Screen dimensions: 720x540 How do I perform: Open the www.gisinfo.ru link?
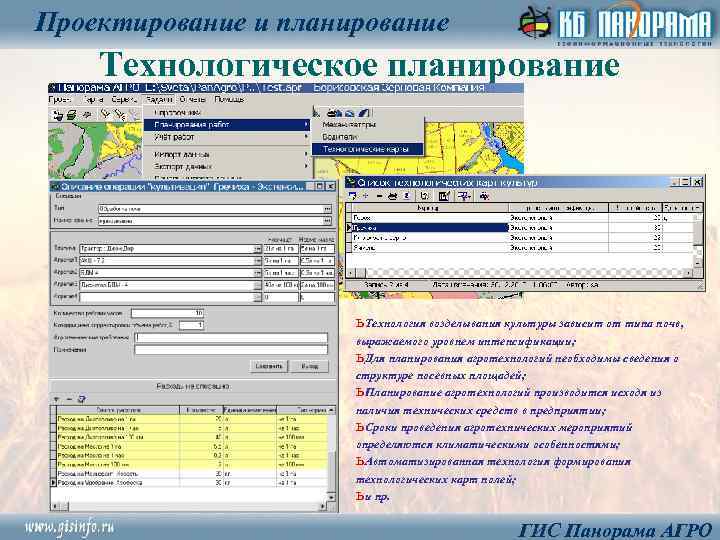(x=69, y=527)
